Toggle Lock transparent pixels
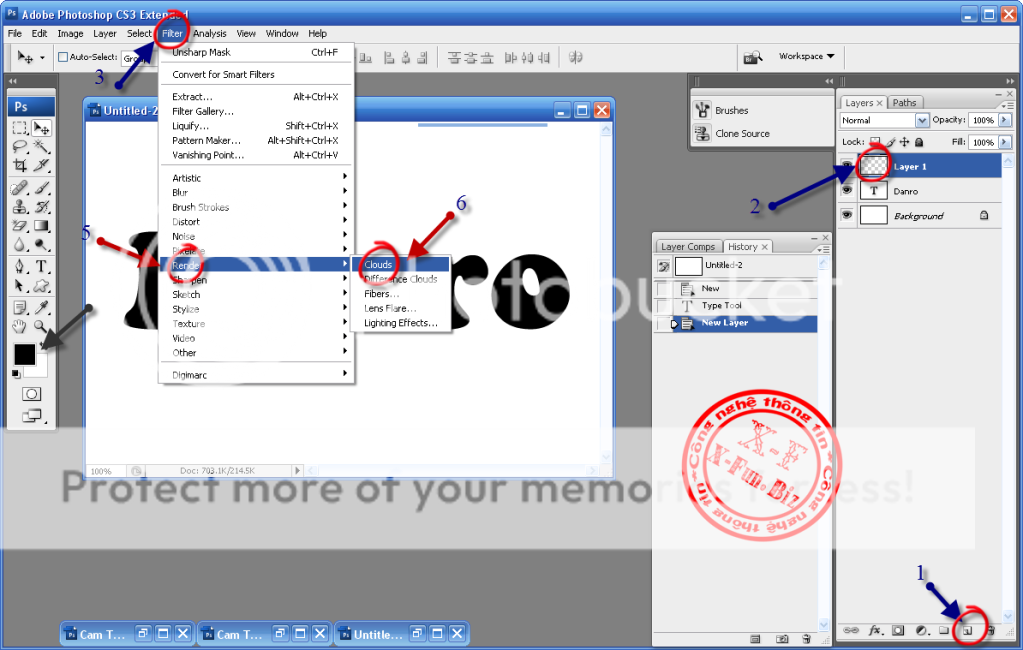Image resolution: width=1023 pixels, height=650 pixels. click(x=875, y=142)
